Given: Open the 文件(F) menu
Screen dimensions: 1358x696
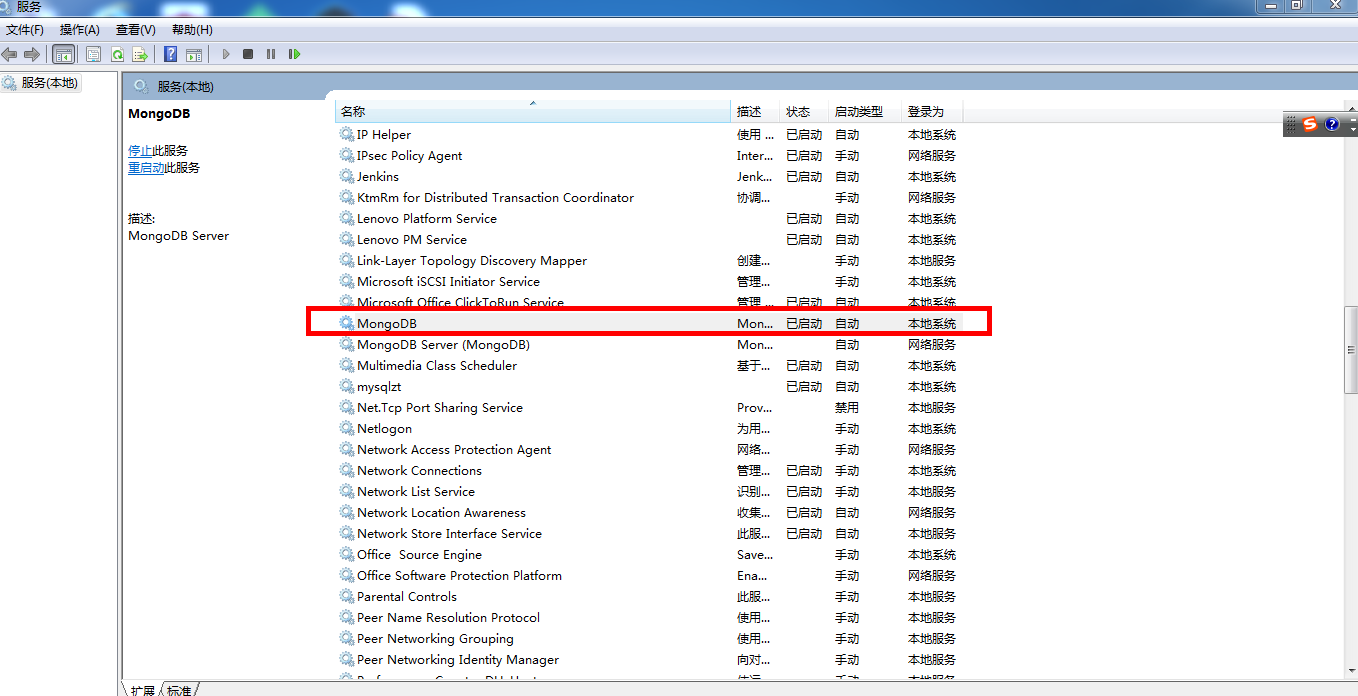Looking at the screenshot, I should click(25, 30).
